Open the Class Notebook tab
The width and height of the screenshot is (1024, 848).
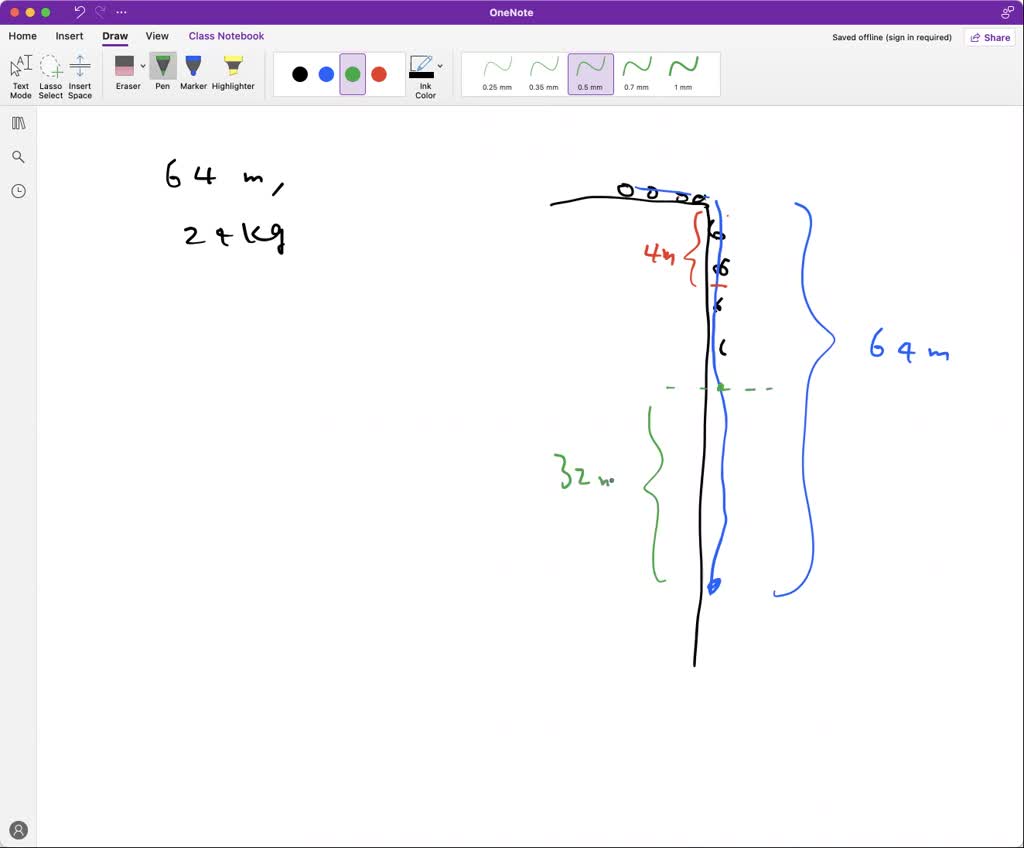pyautogui.click(x=226, y=36)
